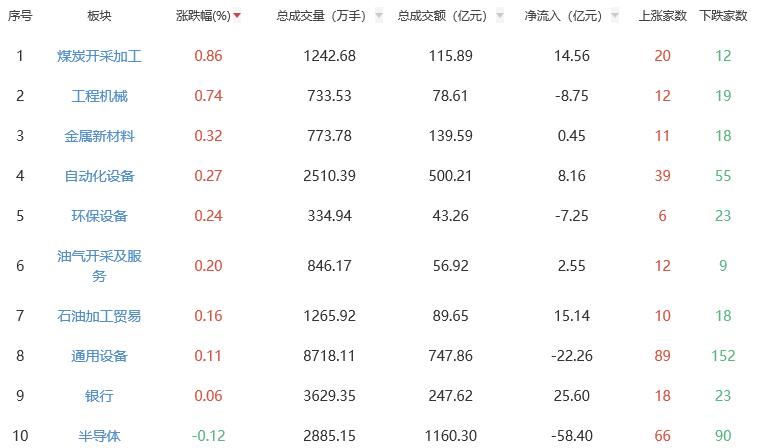This screenshot has height=448, width=758.
Task: Open the 半导体 sector link
Action: [99, 436]
